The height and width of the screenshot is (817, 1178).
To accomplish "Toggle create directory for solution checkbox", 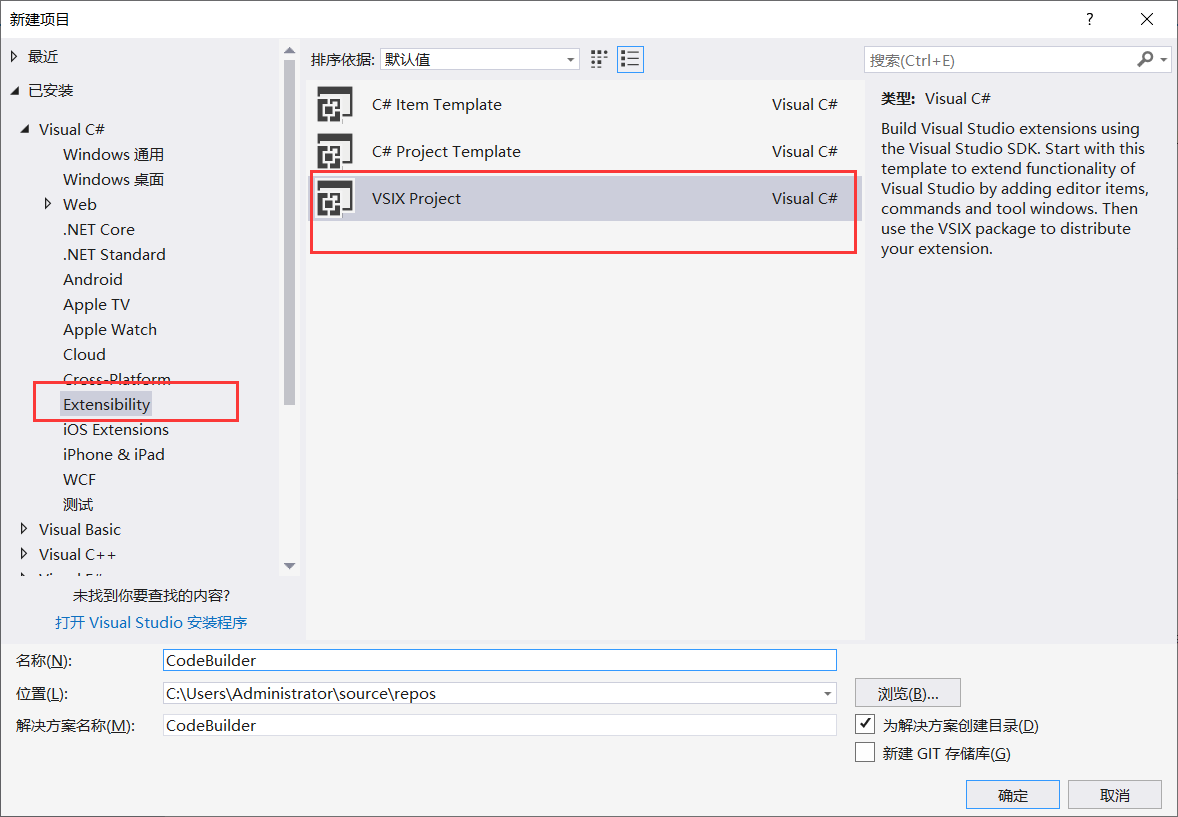I will click(x=865, y=725).
